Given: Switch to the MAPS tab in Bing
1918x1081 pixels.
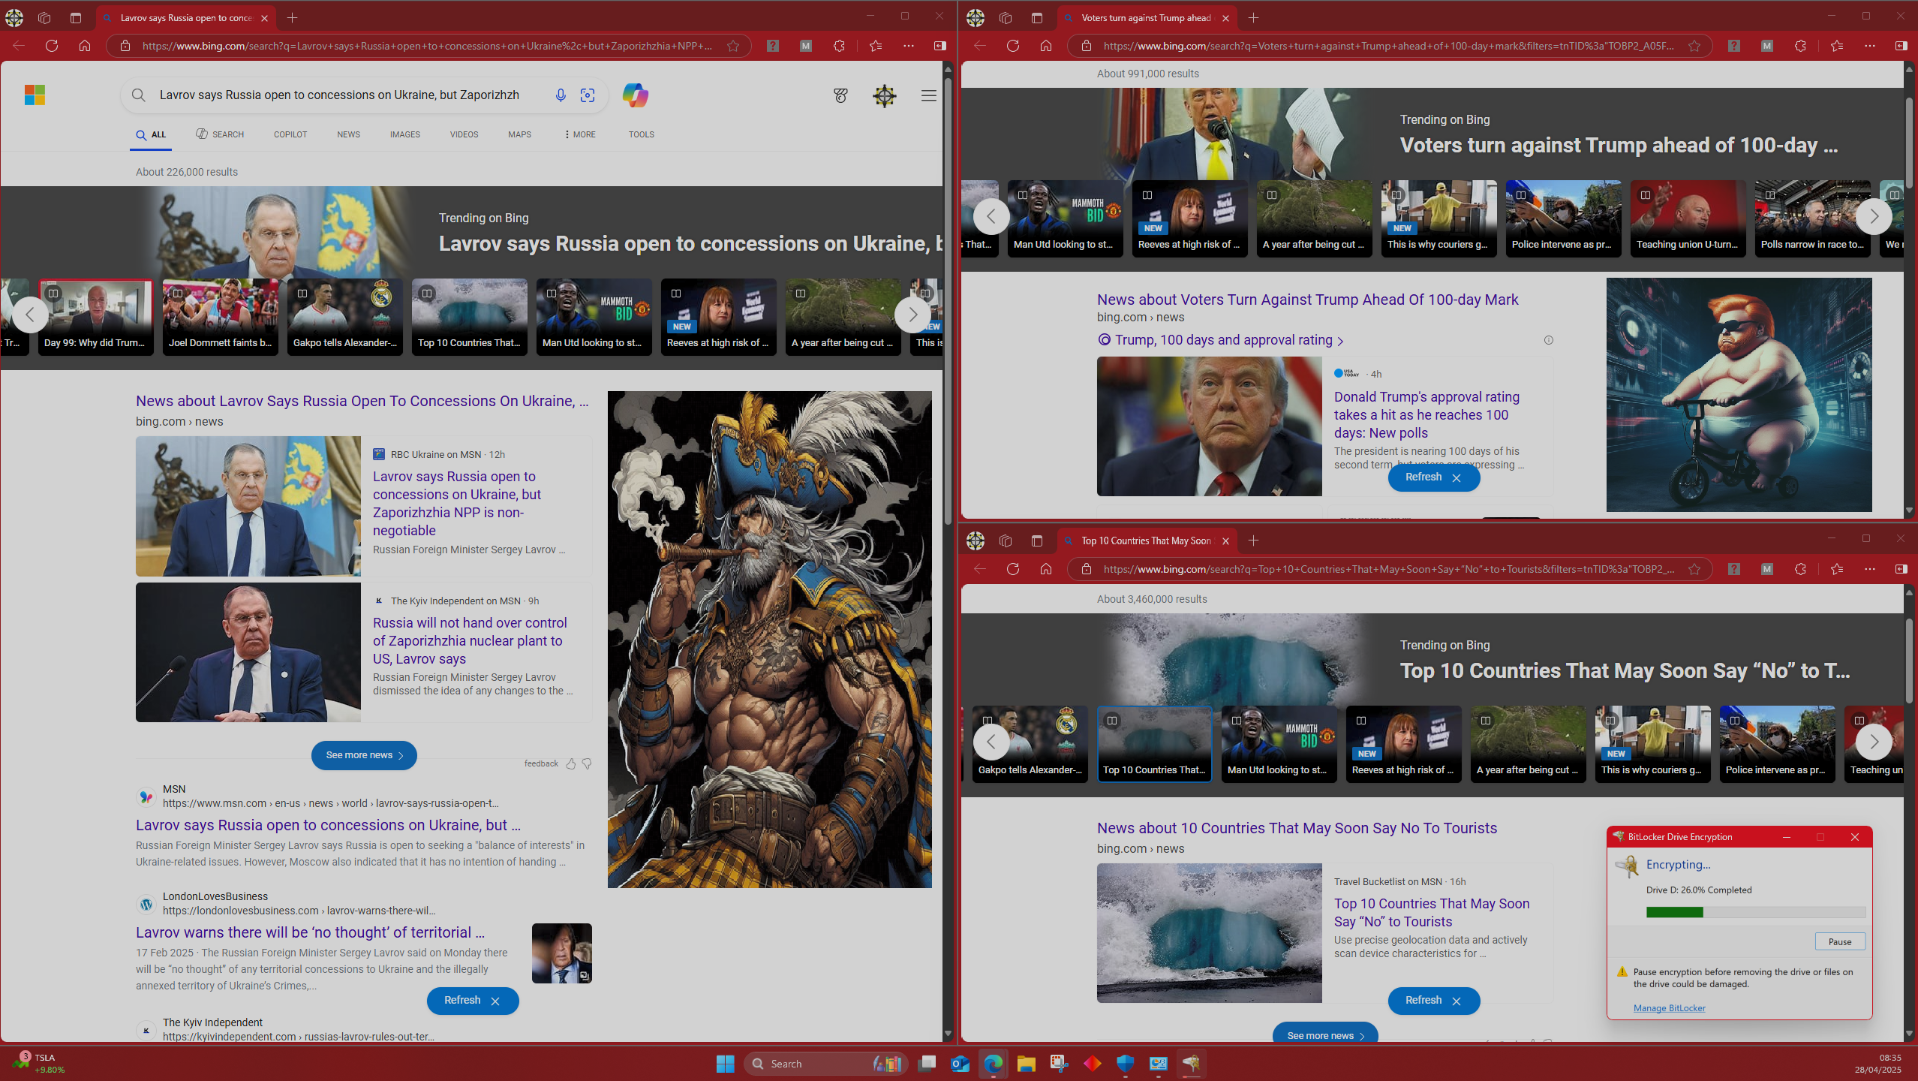Looking at the screenshot, I should [x=519, y=134].
